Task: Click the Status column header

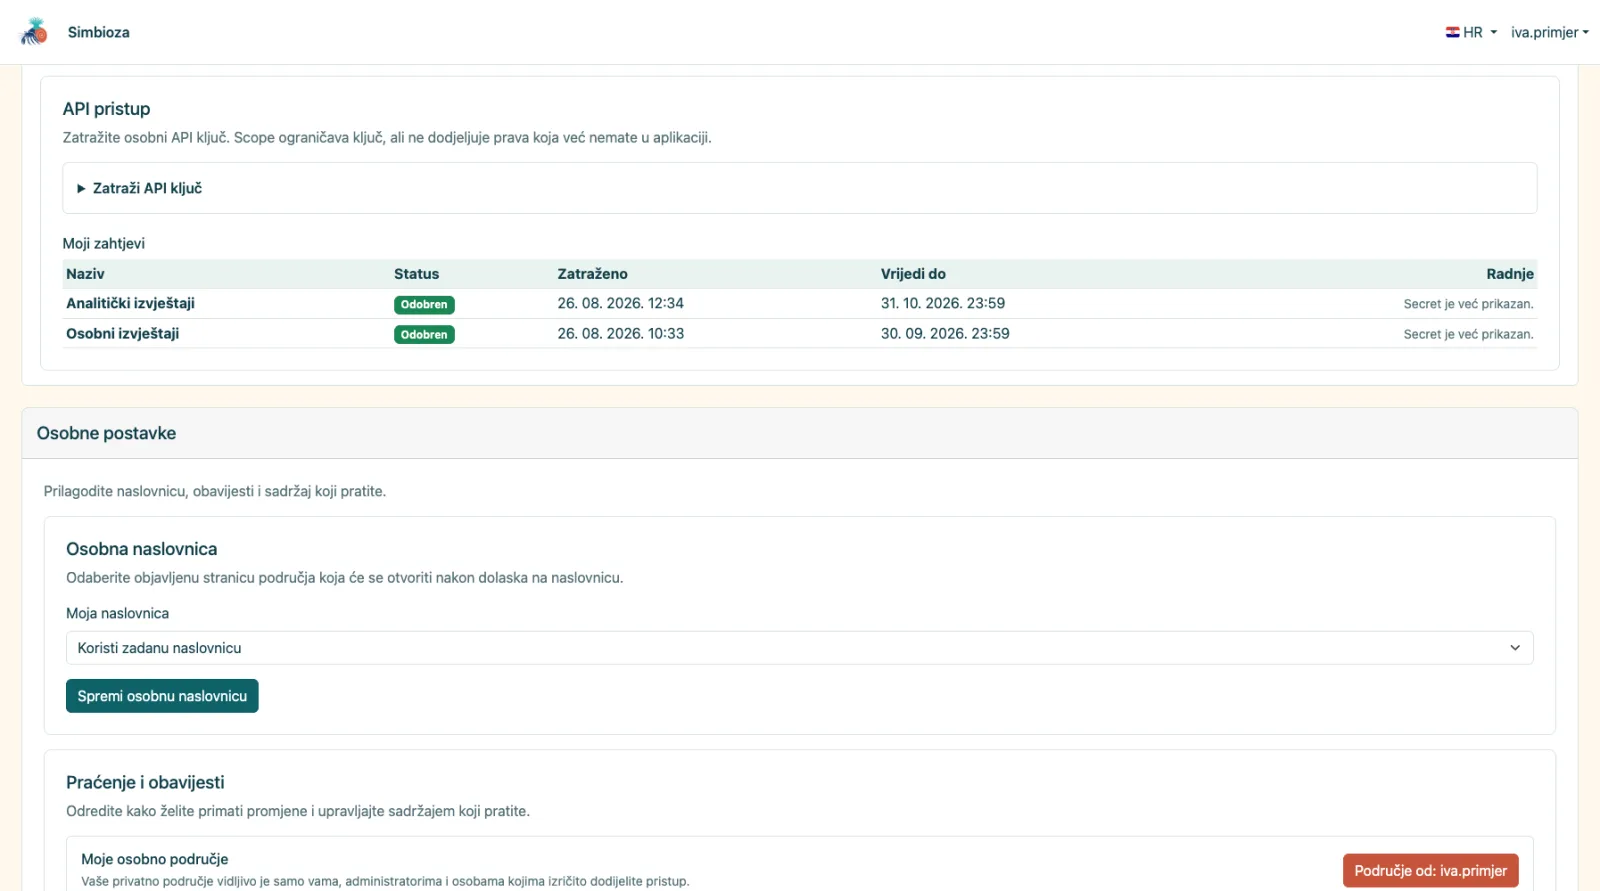Action: [416, 274]
